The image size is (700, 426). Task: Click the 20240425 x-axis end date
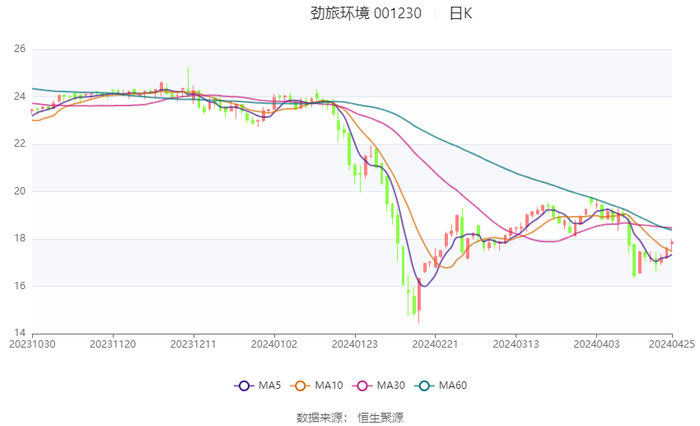(x=672, y=343)
